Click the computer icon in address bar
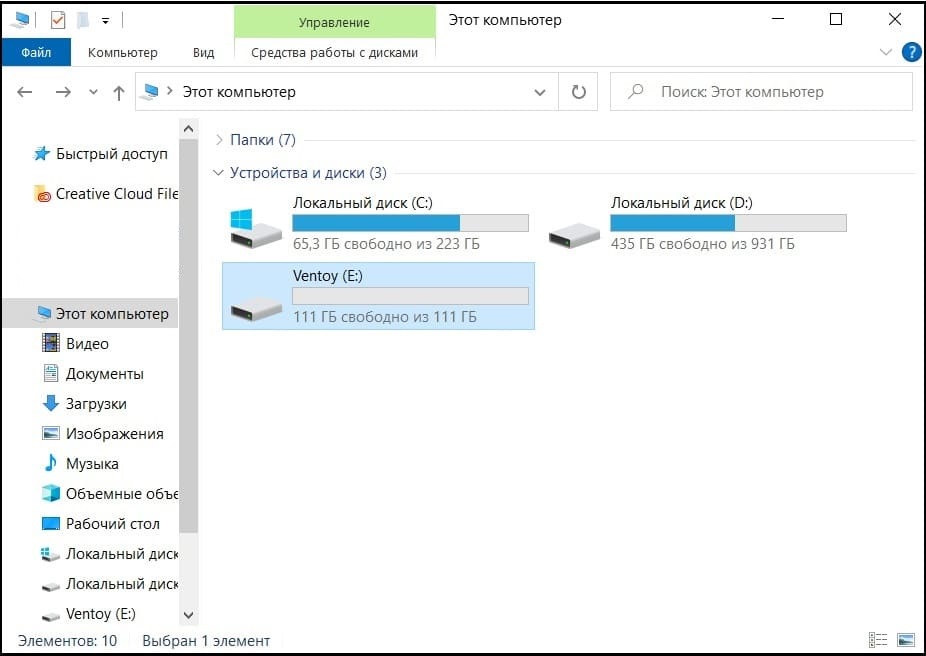 click(151, 92)
